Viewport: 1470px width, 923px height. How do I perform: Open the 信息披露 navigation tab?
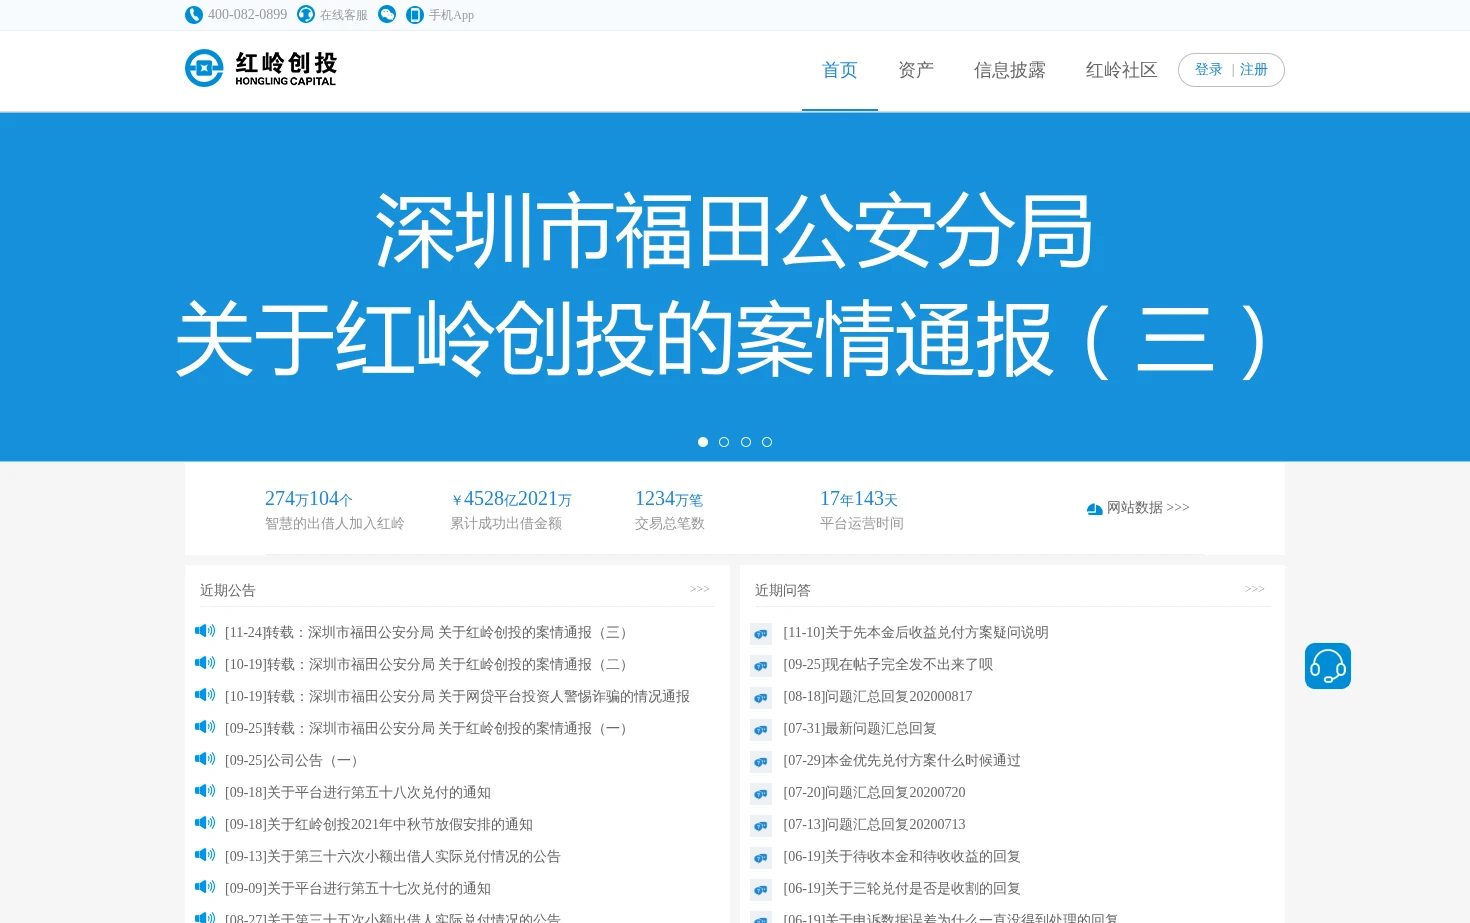point(1010,70)
